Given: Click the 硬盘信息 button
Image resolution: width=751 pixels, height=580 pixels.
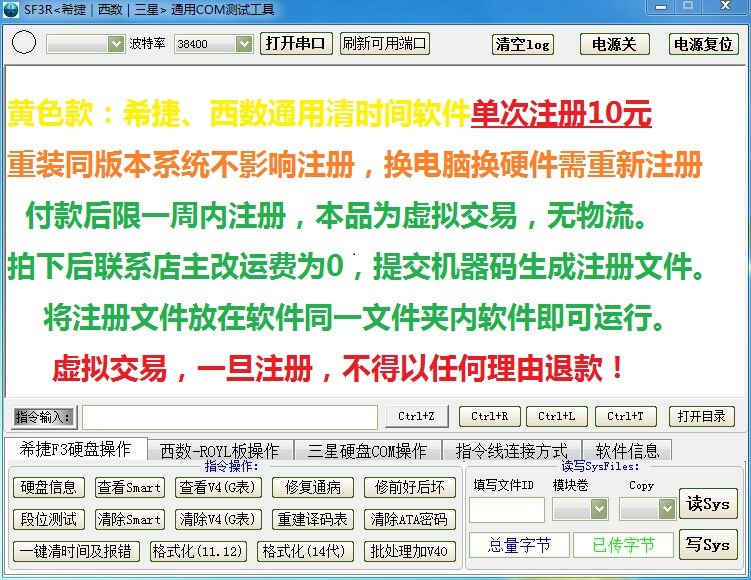Looking at the screenshot, I should click(49, 488).
